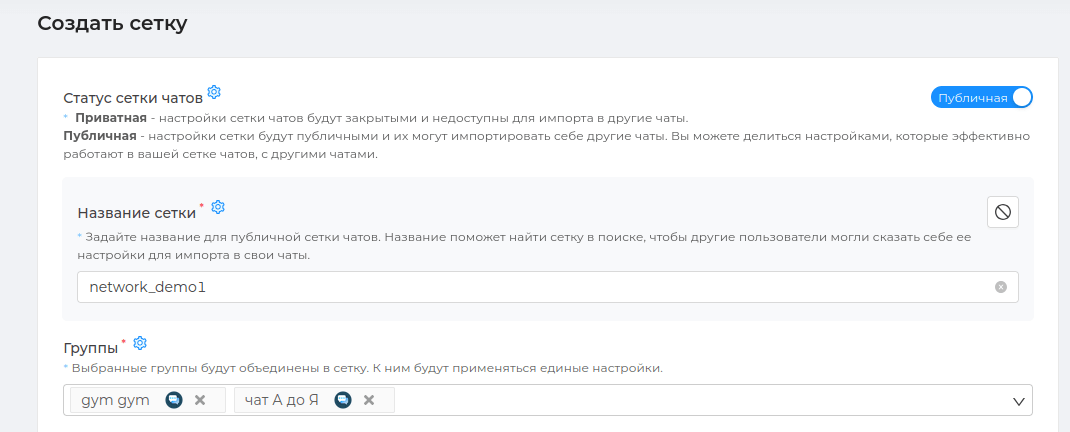Click chat bubble icon on чат А до Я tag

coord(343,400)
